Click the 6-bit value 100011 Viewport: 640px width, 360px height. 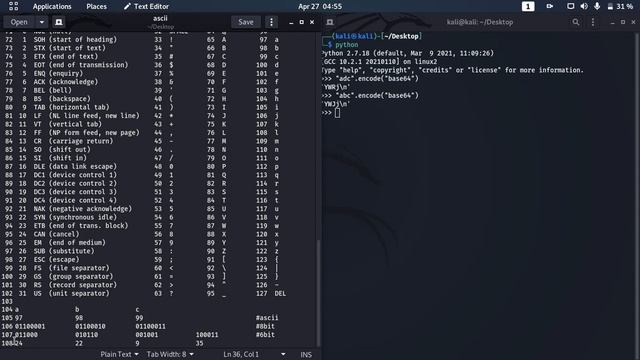coord(207,335)
